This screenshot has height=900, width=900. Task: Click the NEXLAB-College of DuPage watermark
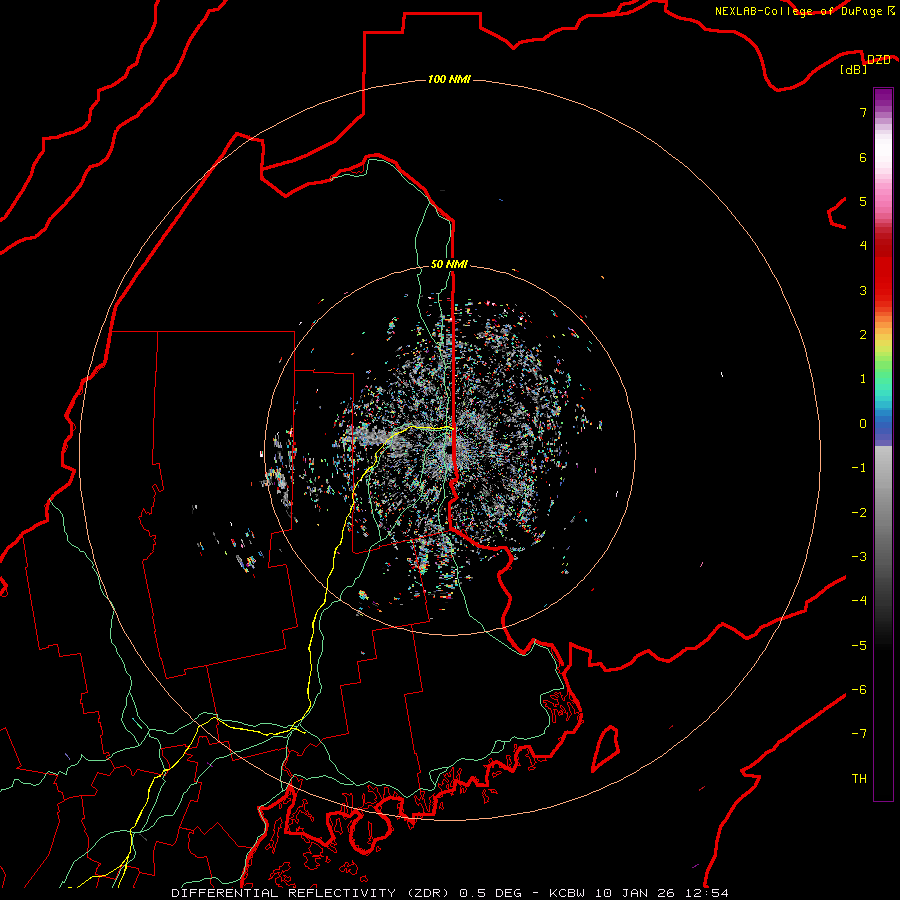pos(804,11)
